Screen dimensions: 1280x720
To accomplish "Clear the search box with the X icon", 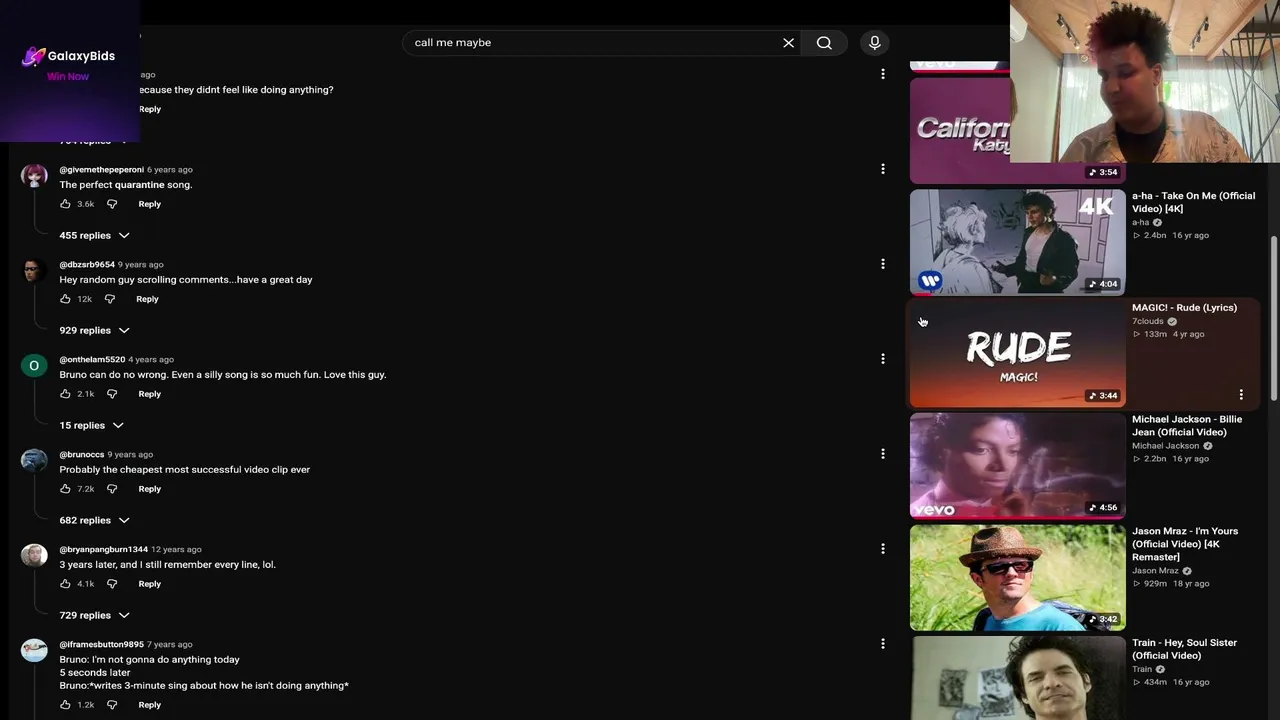I will [788, 43].
